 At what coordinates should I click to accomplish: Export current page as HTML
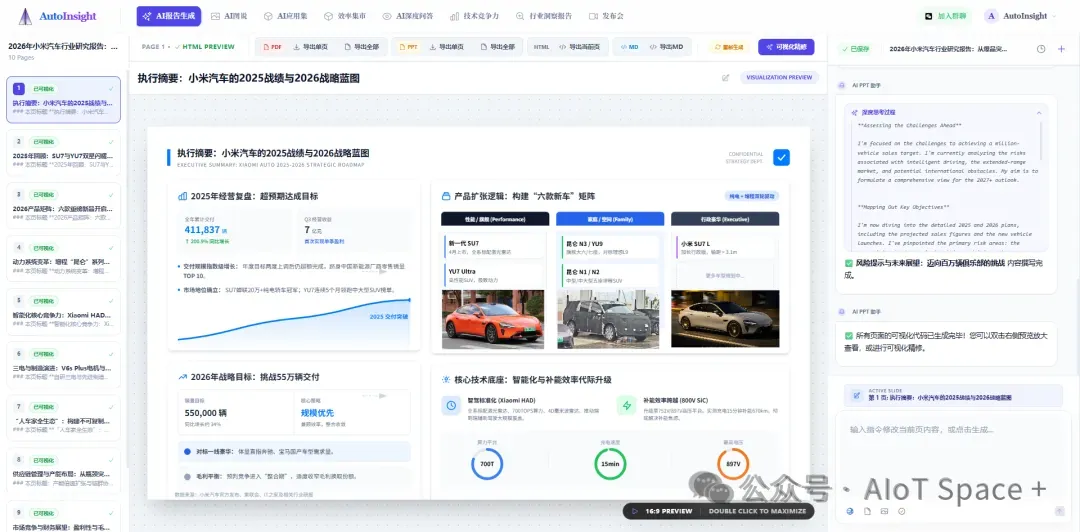[x=579, y=47]
